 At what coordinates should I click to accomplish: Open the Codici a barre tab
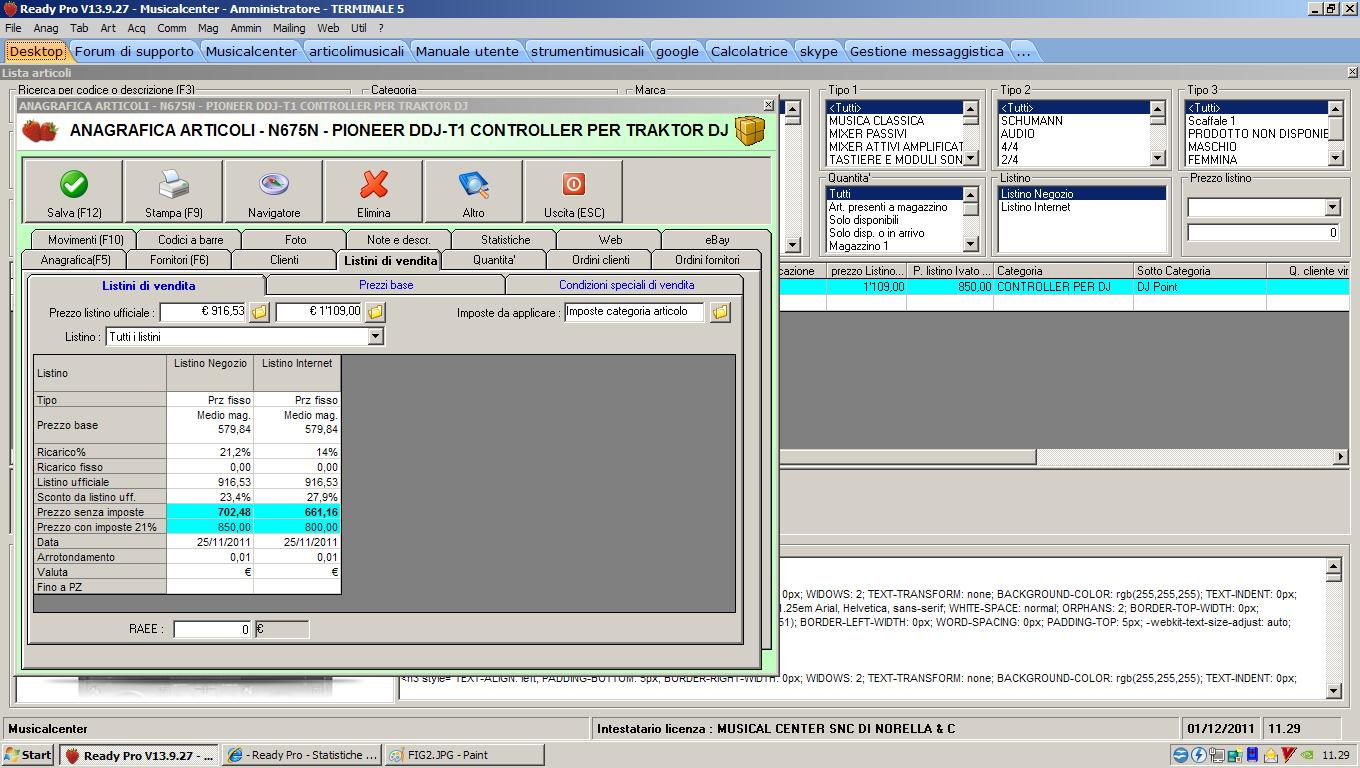click(x=190, y=240)
